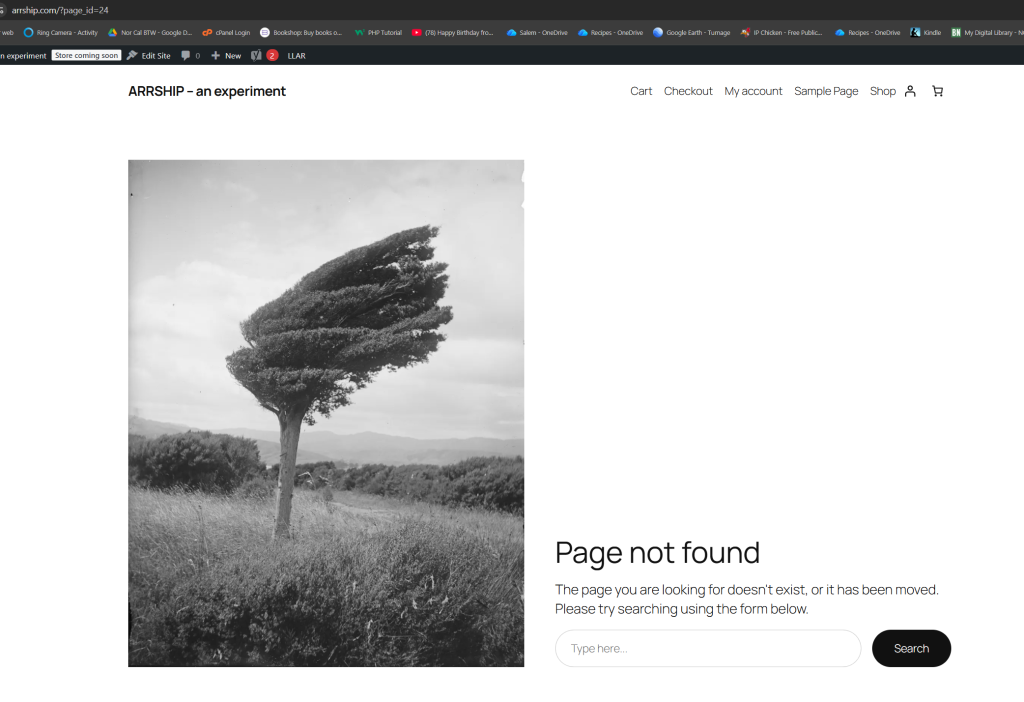Go to the Checkout page link

[688, 91]
